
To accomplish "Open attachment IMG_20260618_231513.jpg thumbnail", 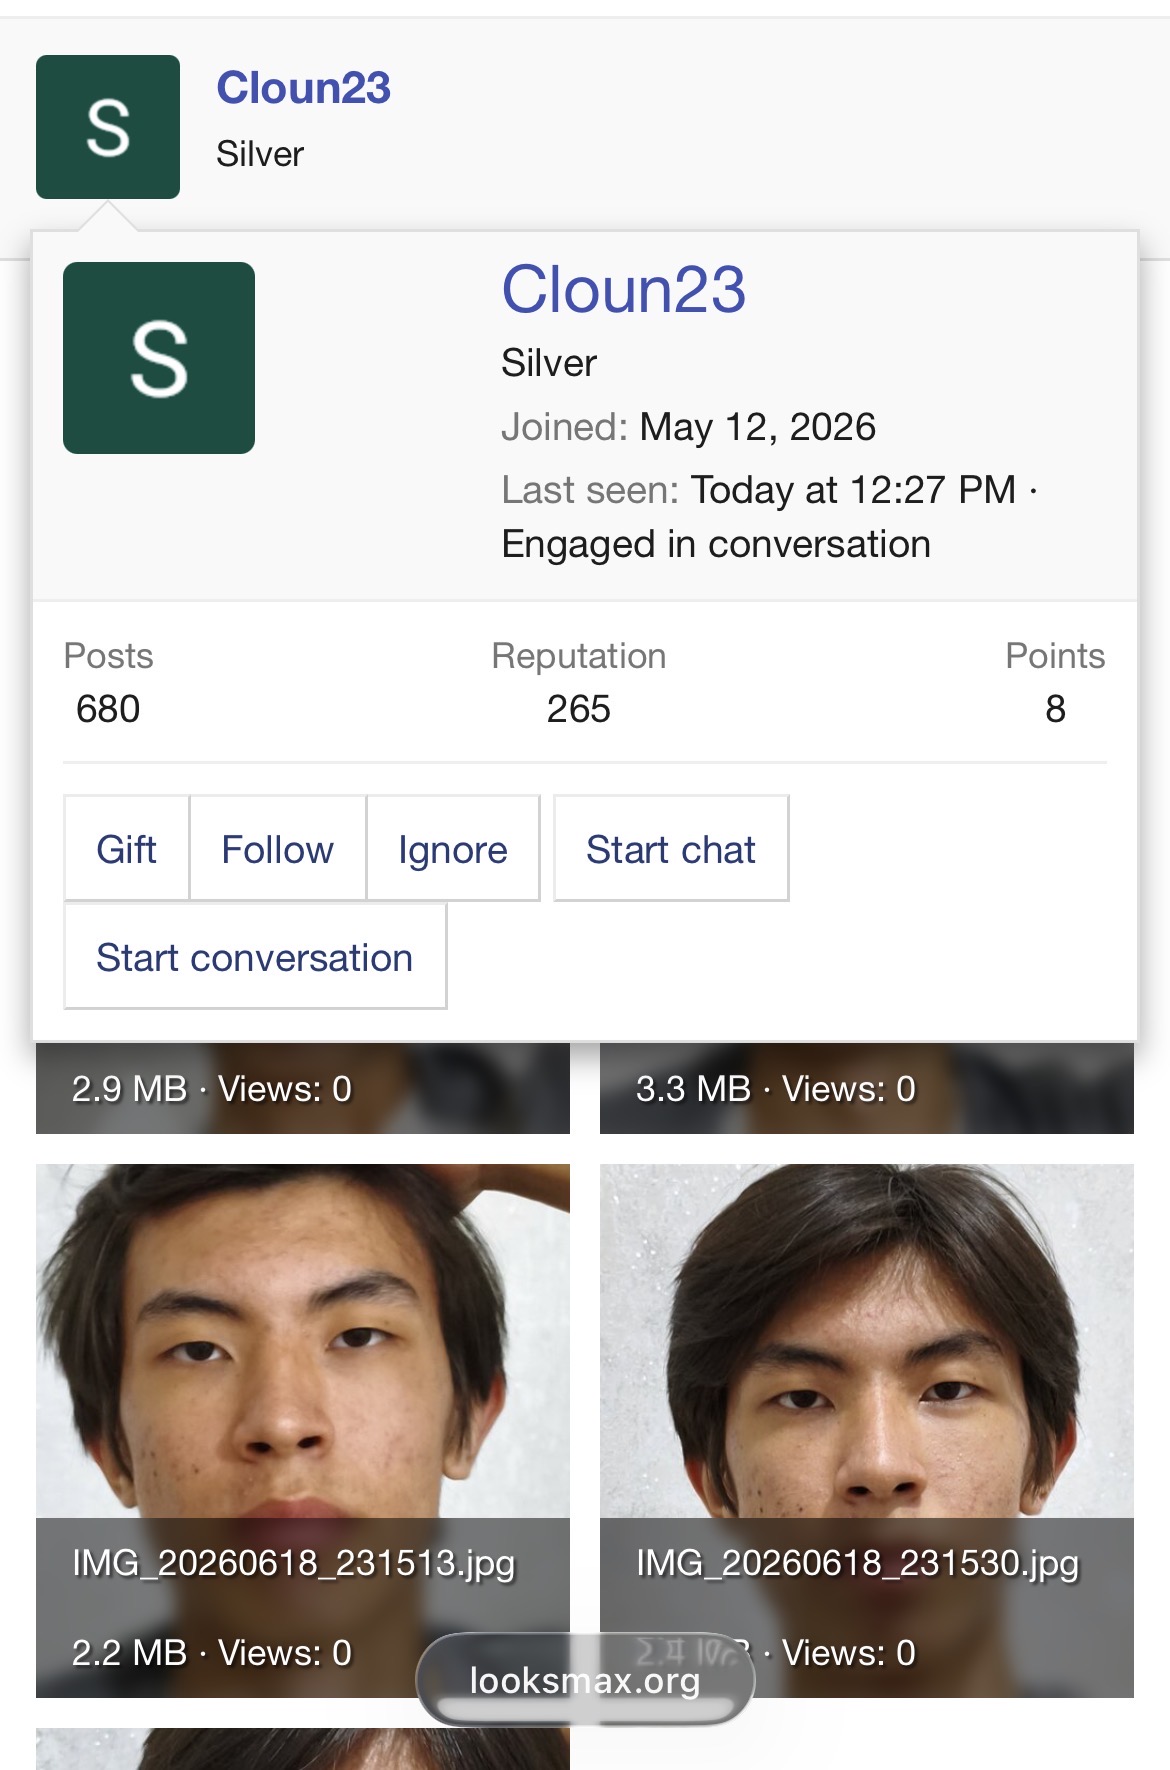I will pos(303,1430).
